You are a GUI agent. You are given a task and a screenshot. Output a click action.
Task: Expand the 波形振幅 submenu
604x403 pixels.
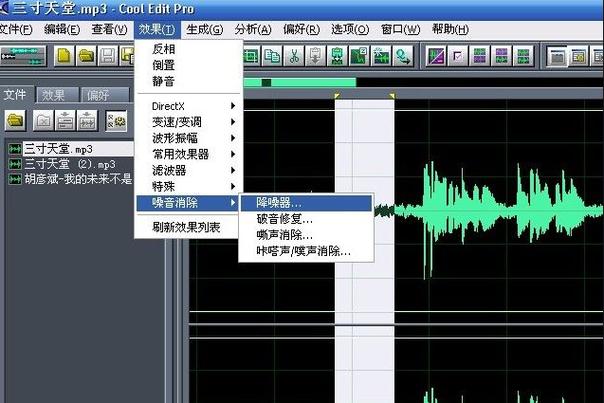tap(190, 138)
